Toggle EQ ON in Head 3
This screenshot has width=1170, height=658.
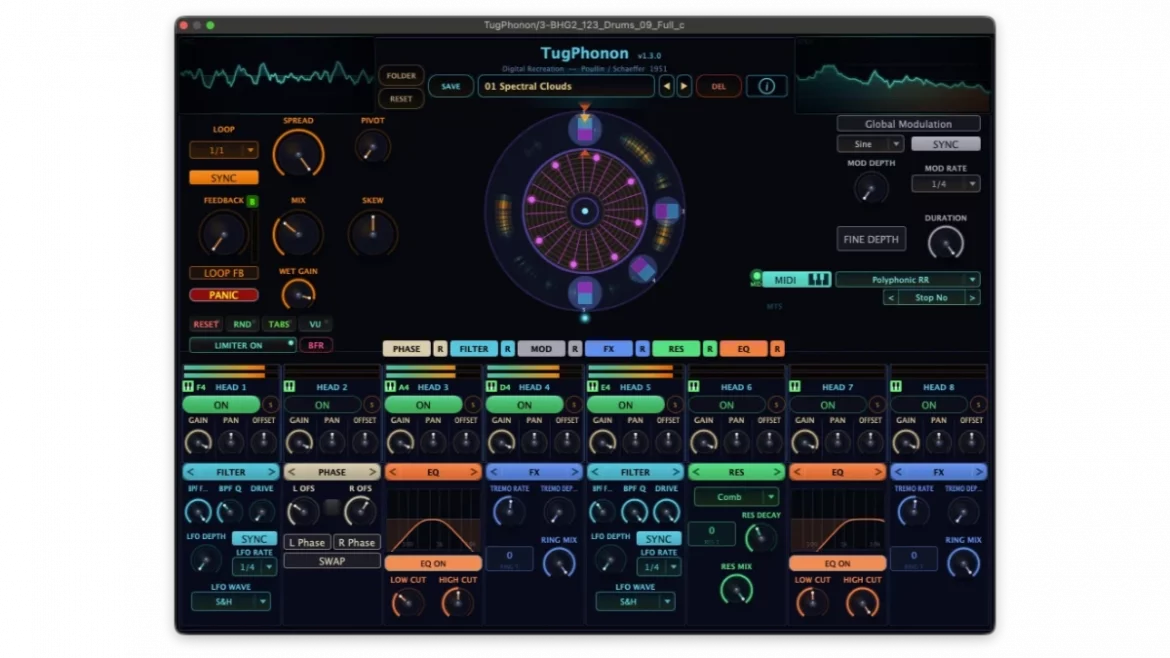click(433, 563)
